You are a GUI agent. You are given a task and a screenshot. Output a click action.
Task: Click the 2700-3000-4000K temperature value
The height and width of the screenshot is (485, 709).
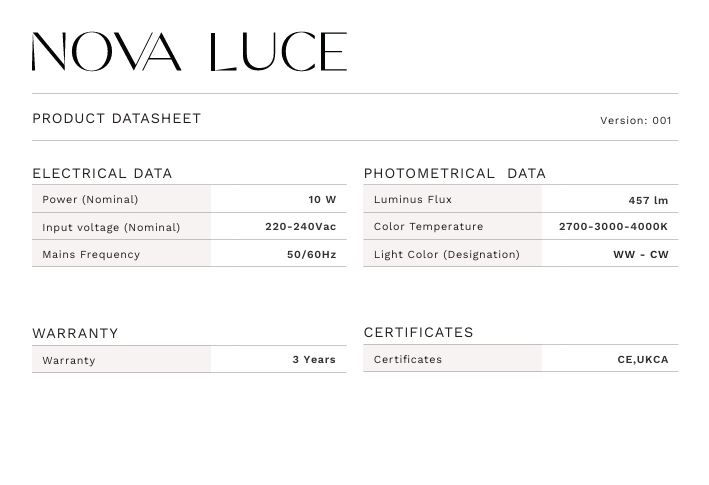pyautogui.click(x=613, y=227)
